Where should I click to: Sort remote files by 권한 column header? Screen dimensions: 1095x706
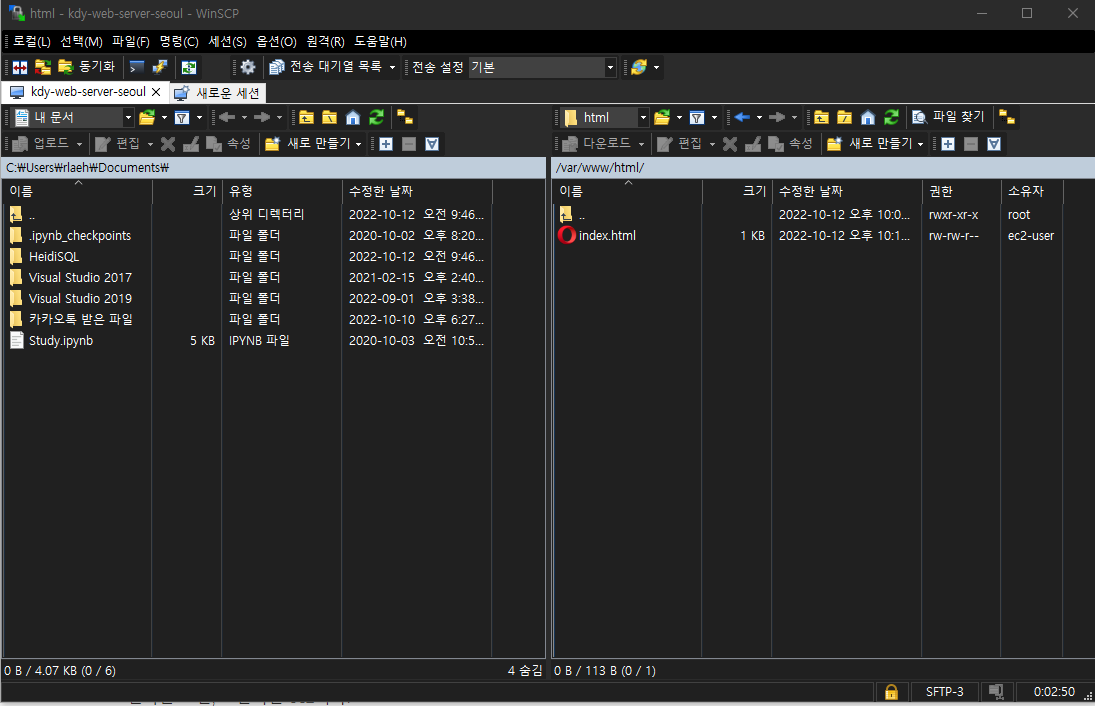(961, 191)
